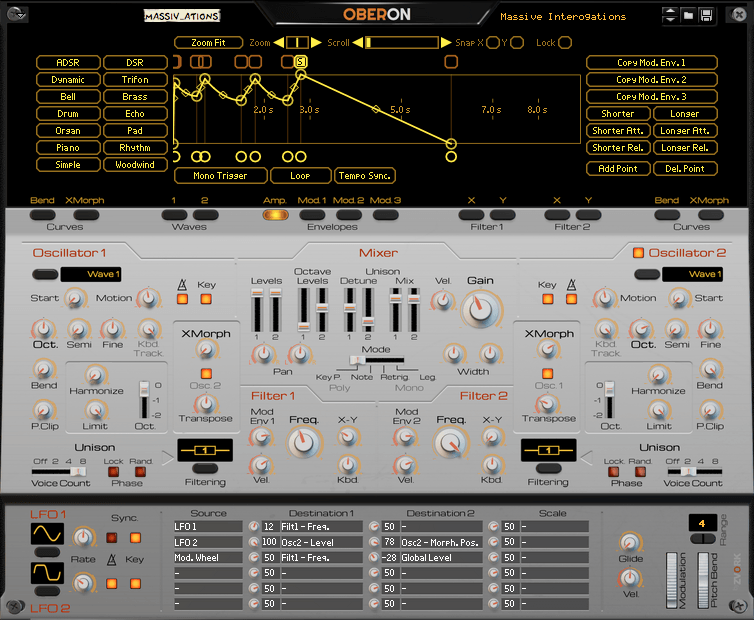Select the Amp. envelope tab

(276, 215)
